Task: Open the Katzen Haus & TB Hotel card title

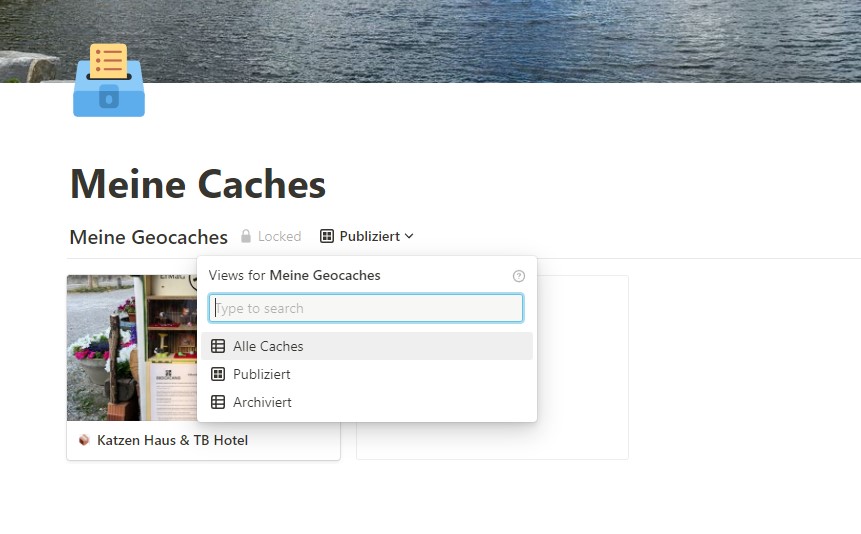Action: [172, 440]
